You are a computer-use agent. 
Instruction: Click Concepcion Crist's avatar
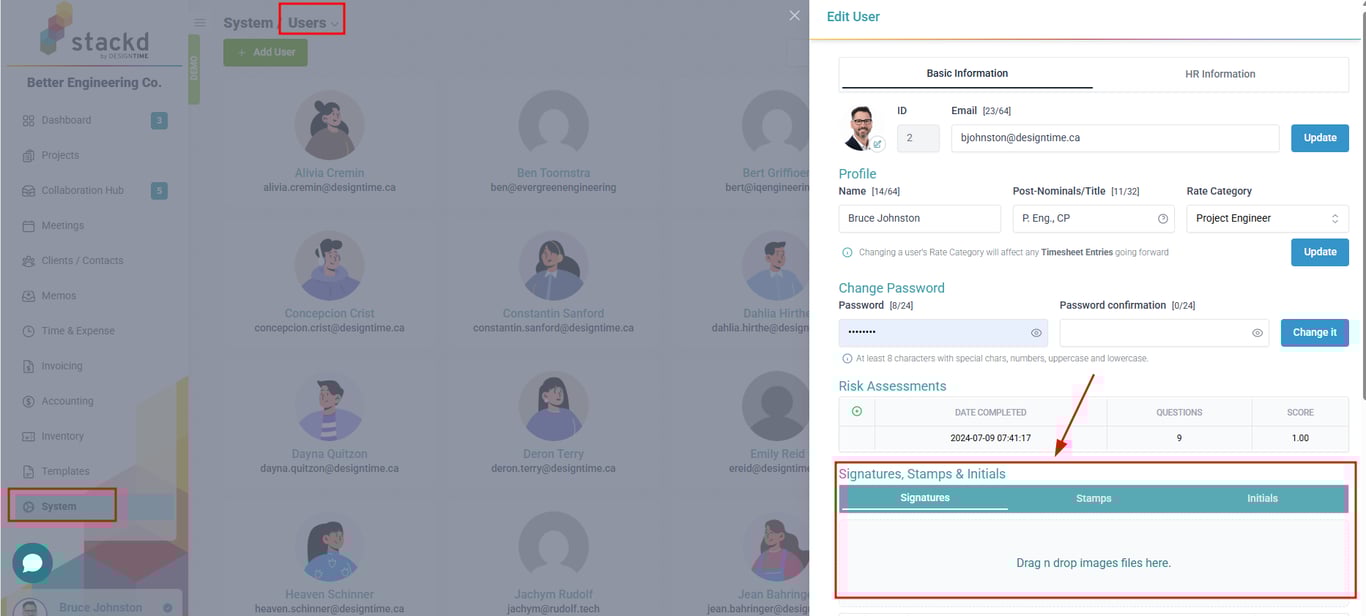(x=329, y=267)
